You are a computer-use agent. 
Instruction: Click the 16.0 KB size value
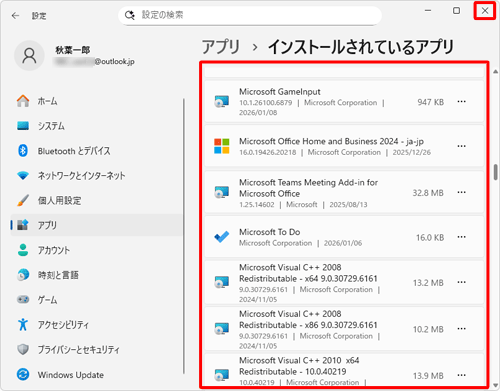[x=430, y=237]
